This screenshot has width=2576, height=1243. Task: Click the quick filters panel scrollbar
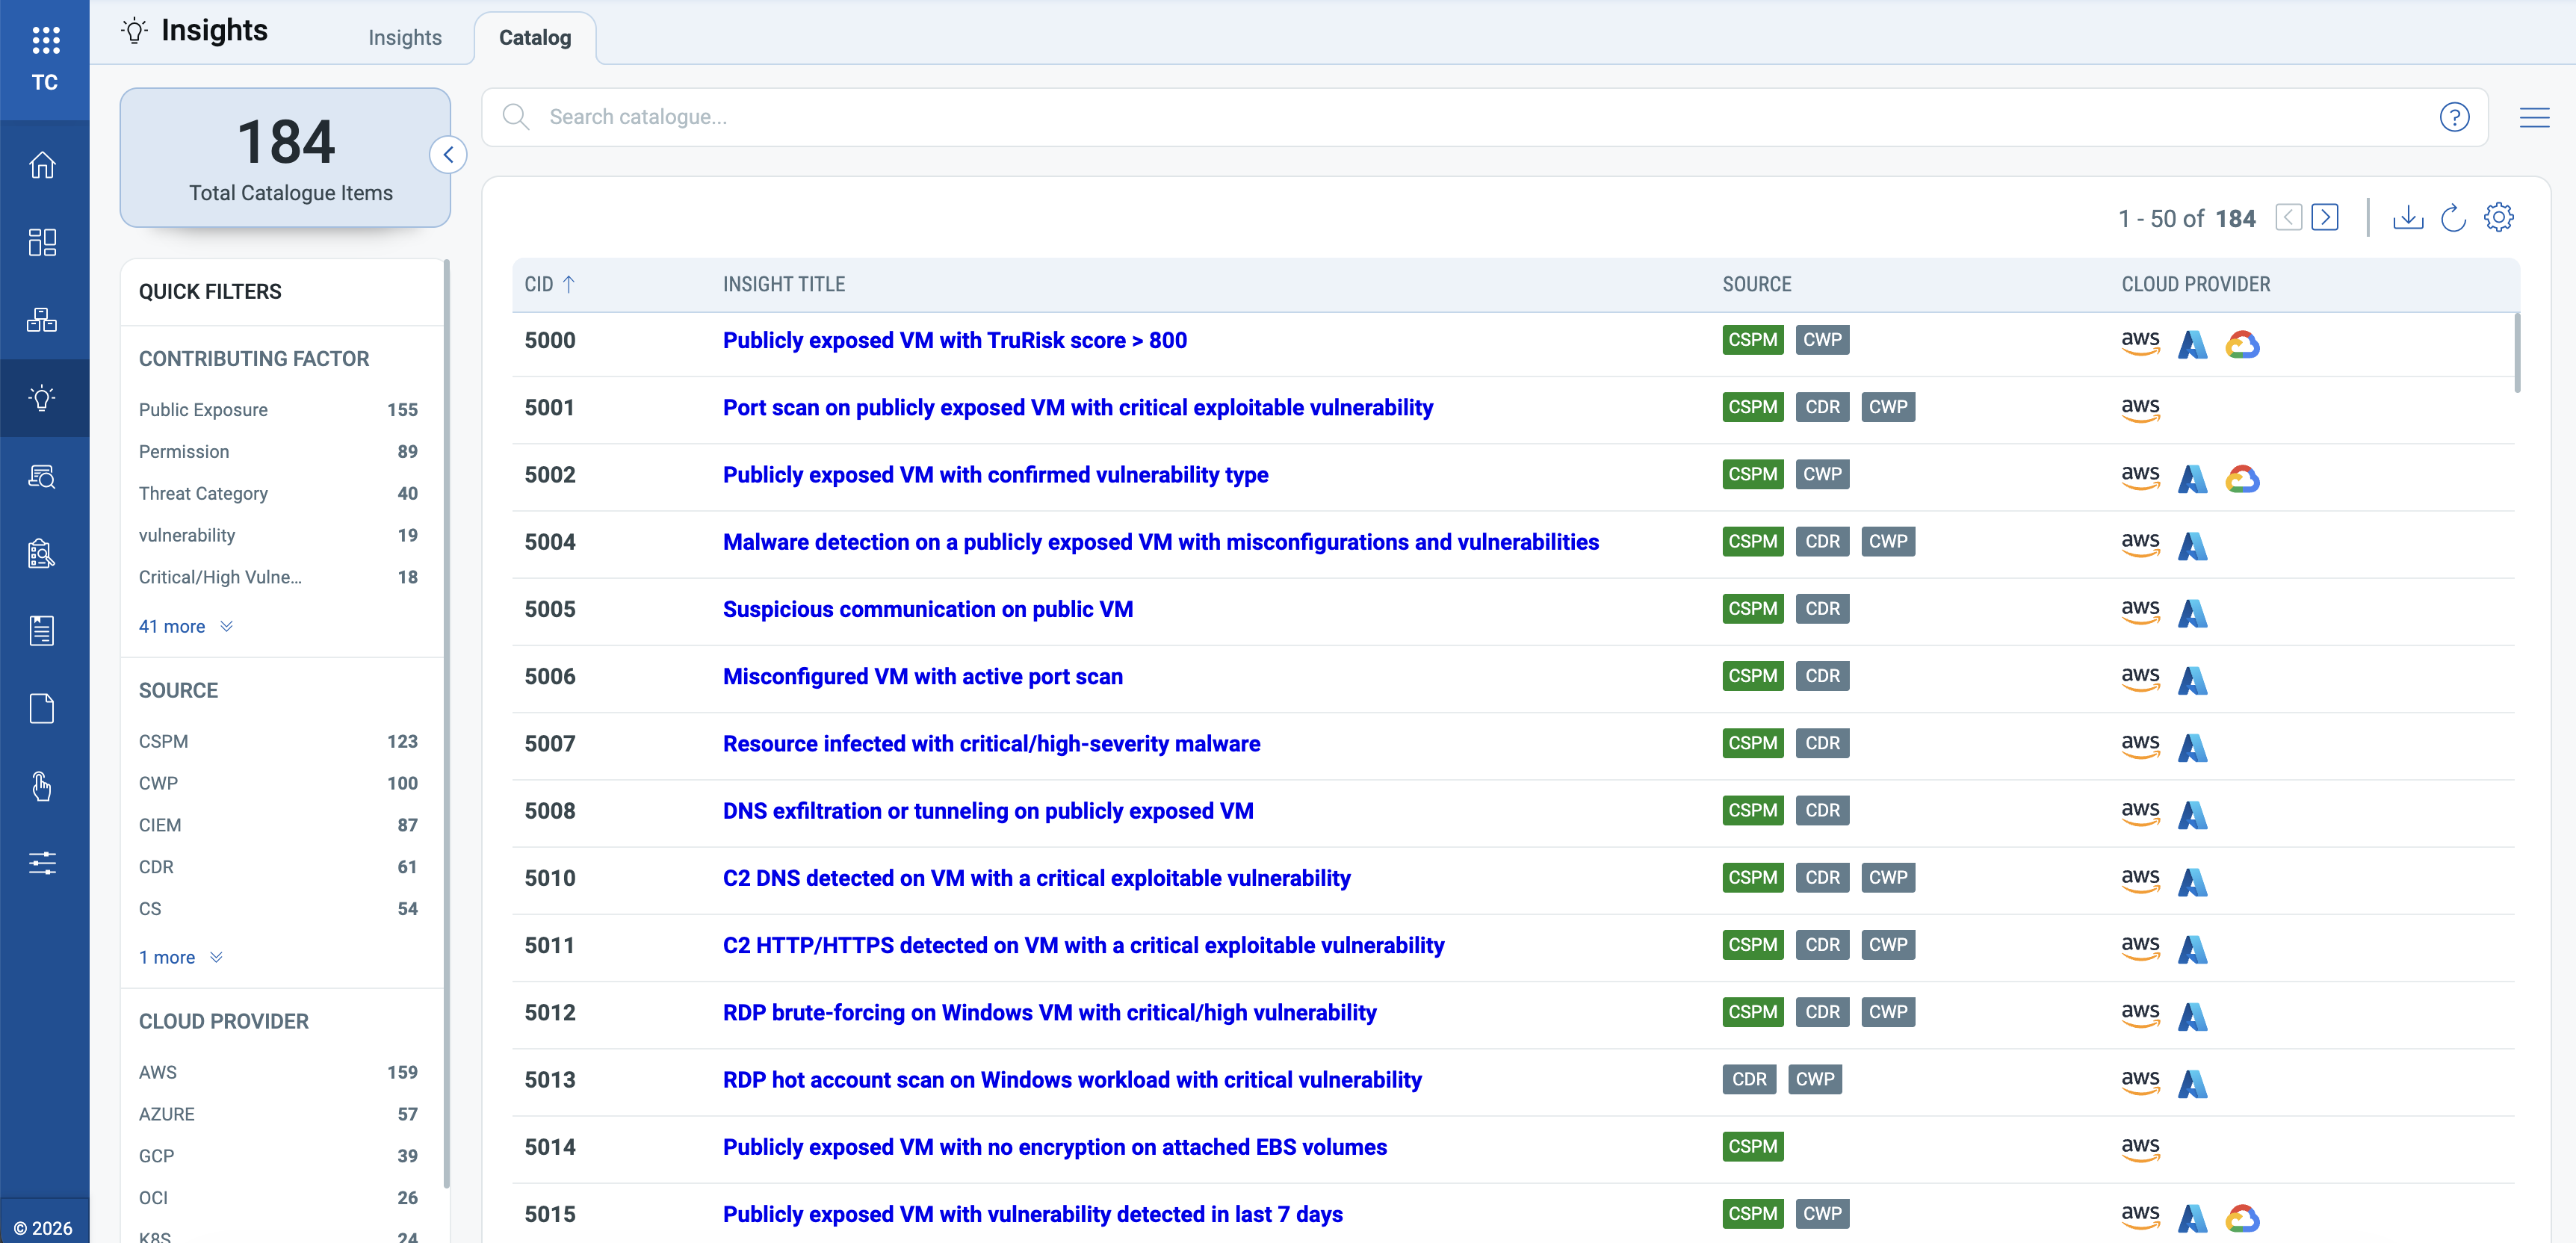(446, 723)
